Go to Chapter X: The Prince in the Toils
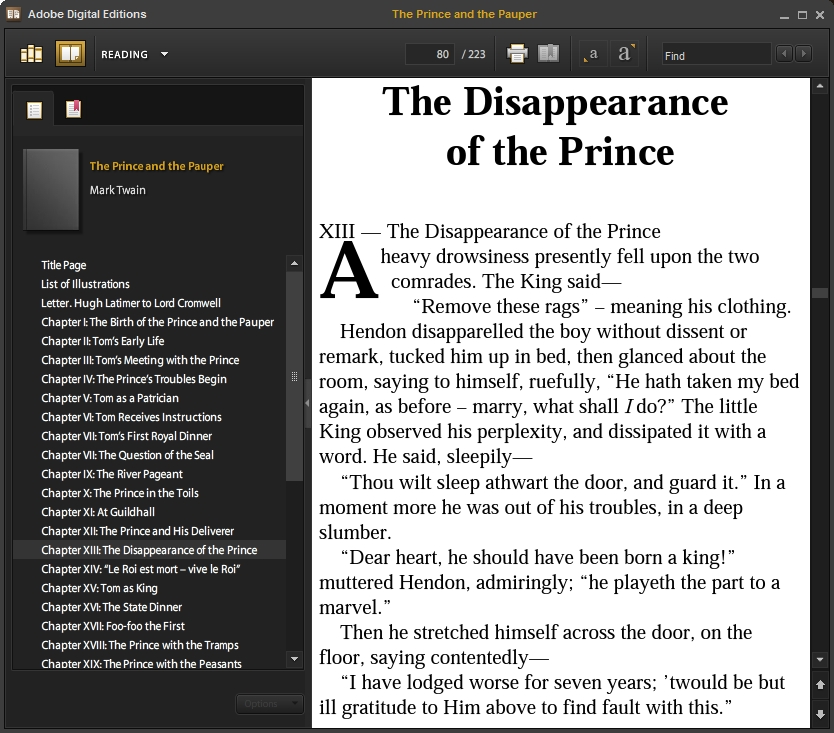Viewport: 834px width, 733px height. pyautogui.click(x=120, y=493)
